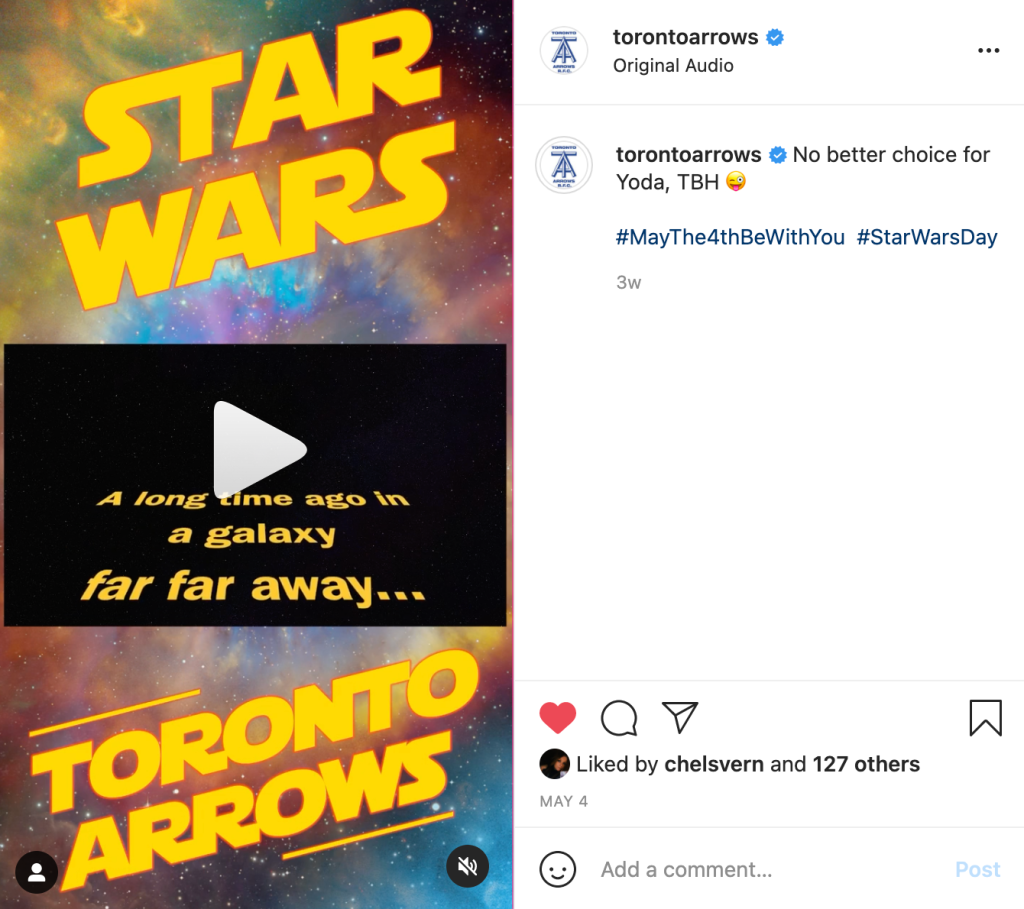Image resolution: width=1024 pixels, height=909 pixels.
Task: View chelsvern's profile from likes
Action: point(713,764)
